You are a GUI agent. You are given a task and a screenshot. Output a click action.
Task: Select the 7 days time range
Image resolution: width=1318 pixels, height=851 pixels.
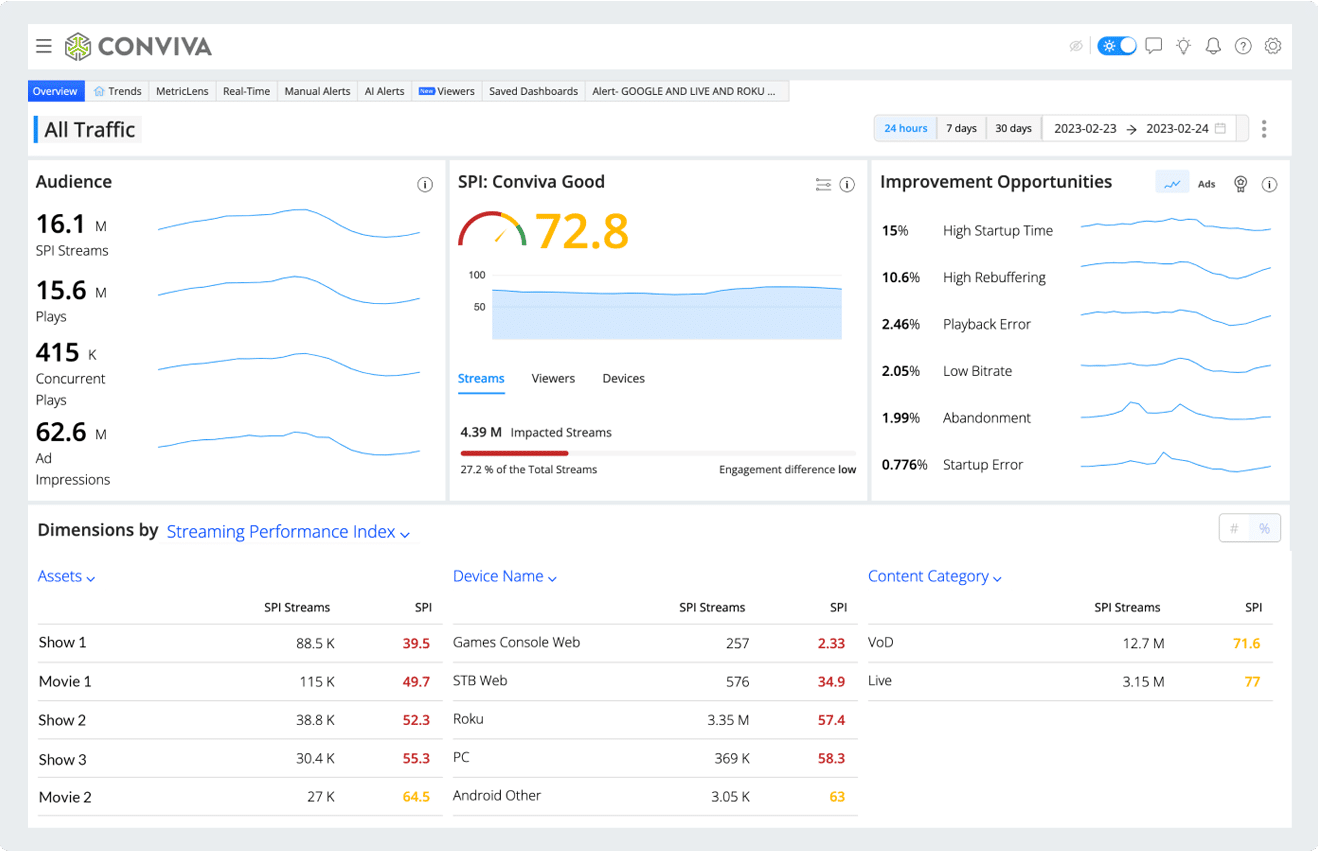tap(961, 129)
